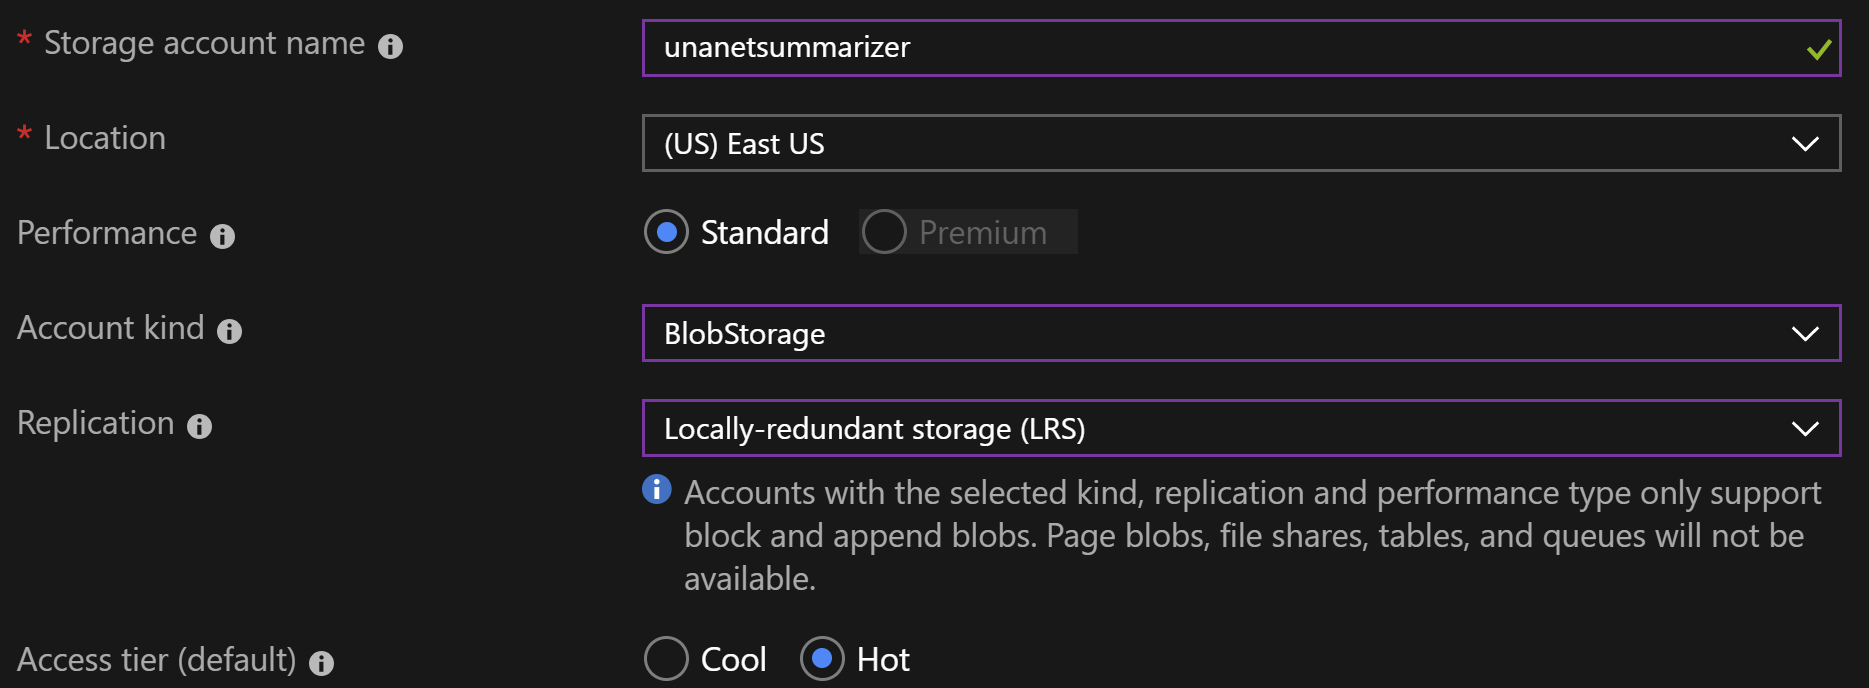Select the Standard performance option

[666, 232]
